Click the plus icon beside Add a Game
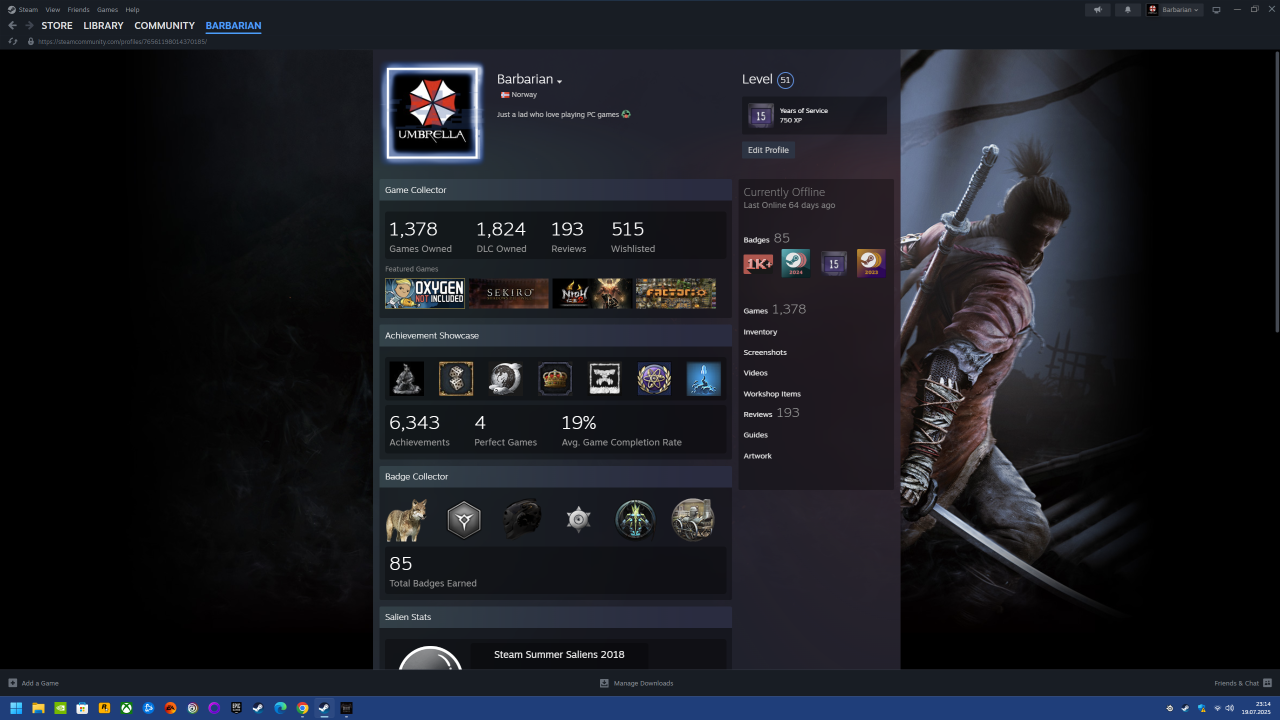The width and height of the screenshot is (1280, 720). click(13, 683)
